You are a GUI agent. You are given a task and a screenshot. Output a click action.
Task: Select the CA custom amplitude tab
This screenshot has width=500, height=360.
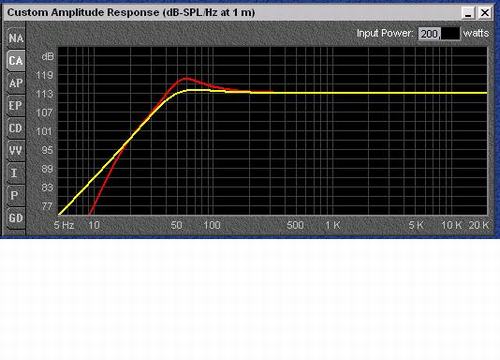pos(16,61)
